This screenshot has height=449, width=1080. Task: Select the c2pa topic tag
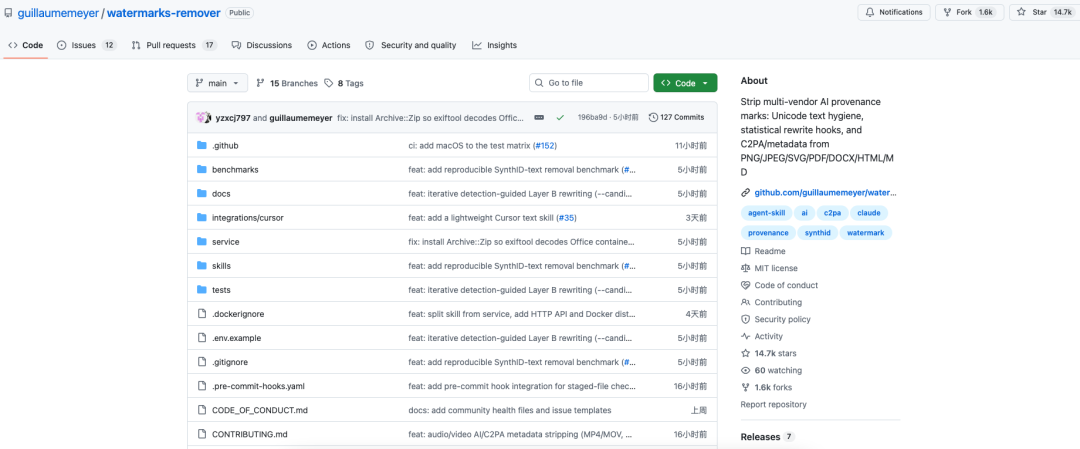(x=833, y=213)
